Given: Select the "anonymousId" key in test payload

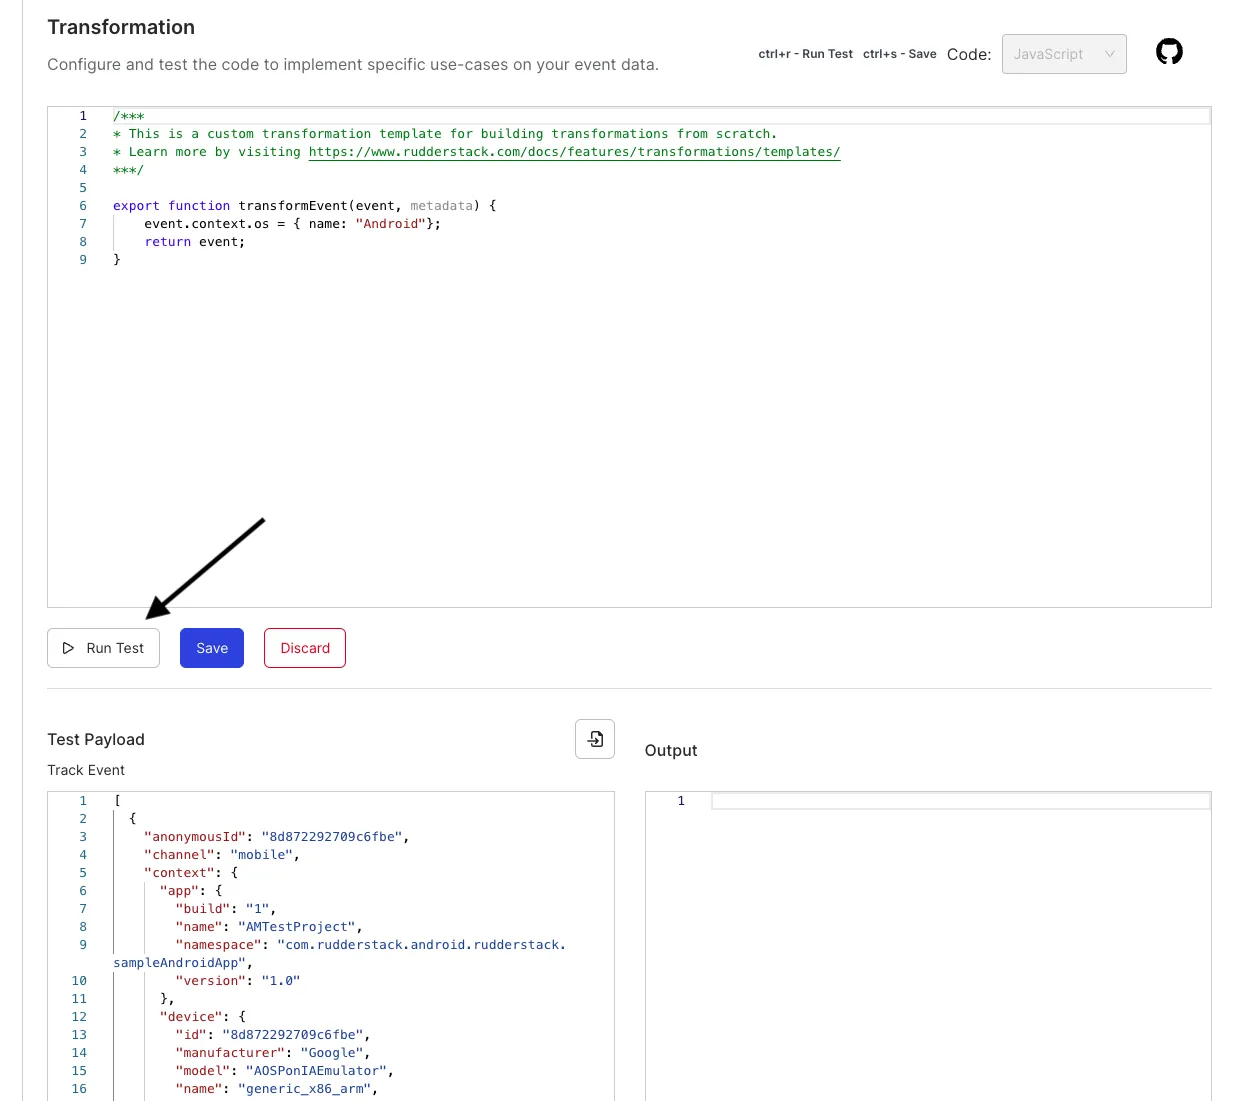Looking at the screenshot, I should coord(195,837).
